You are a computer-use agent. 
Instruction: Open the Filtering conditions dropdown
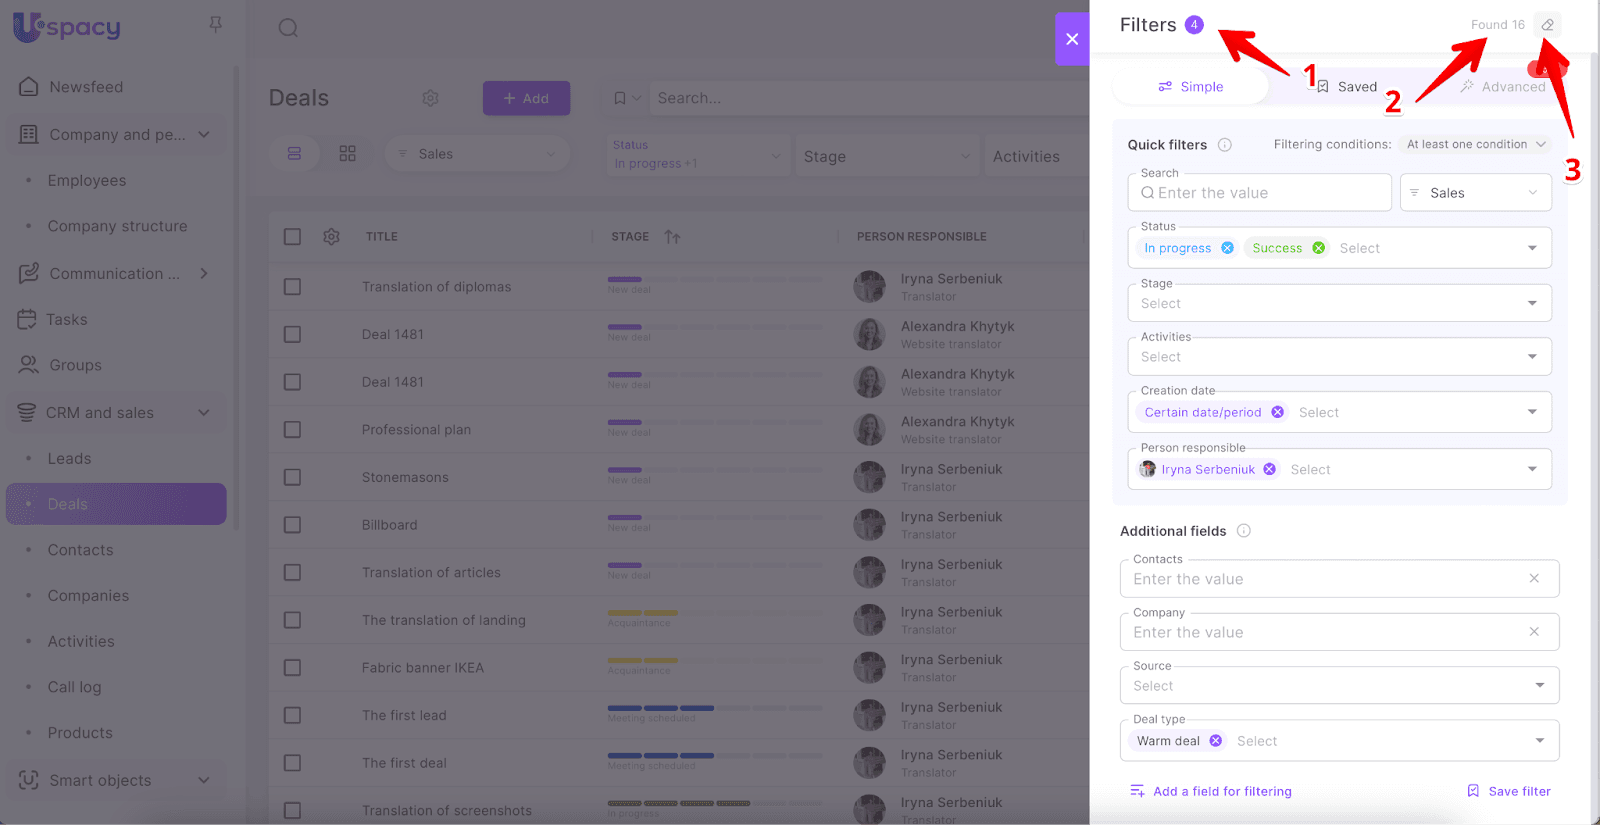[x=1475, y=145]
